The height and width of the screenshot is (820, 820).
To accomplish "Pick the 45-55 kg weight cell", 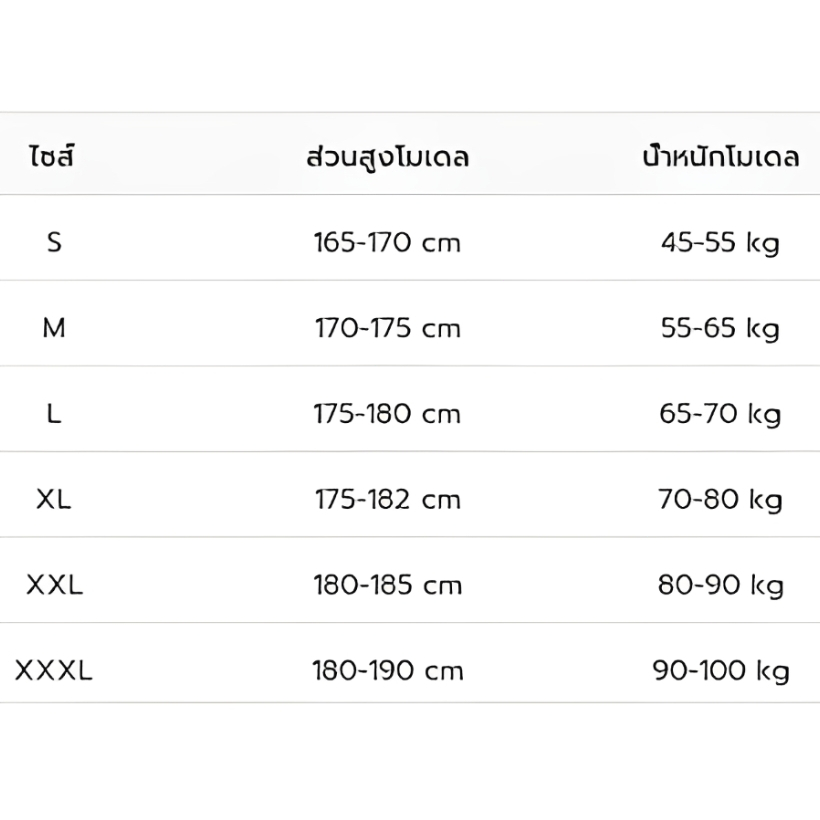I will pos(720,242).
